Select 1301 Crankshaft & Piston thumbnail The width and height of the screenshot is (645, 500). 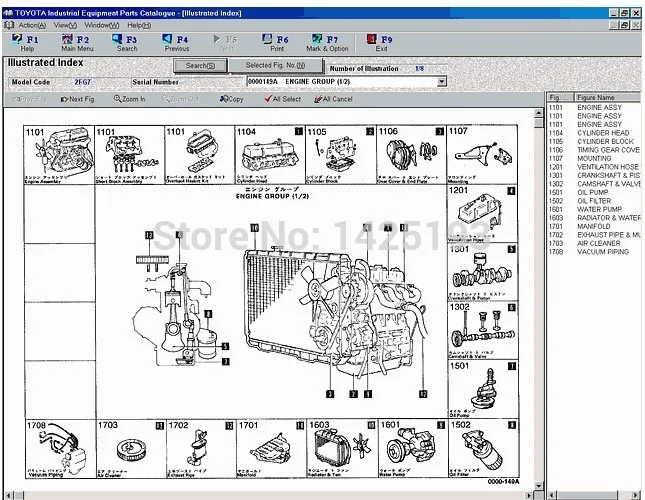482,272
